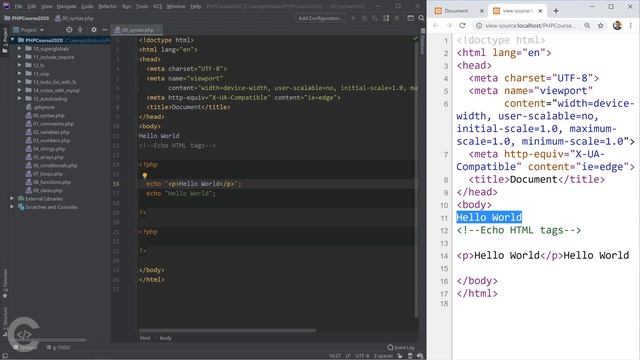
Task: Click the yellow intention lightbulb icon in editor
Action: point(144,176)
